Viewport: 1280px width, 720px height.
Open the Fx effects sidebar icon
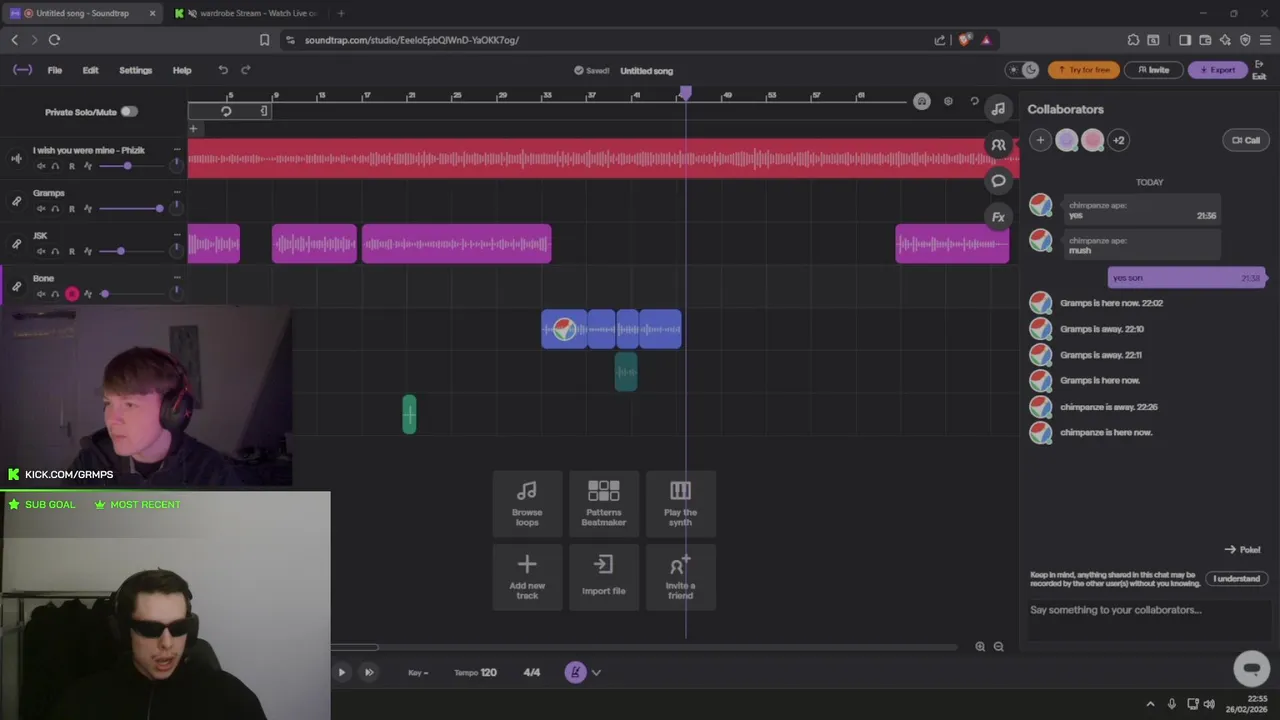click(x=998, y=217)
